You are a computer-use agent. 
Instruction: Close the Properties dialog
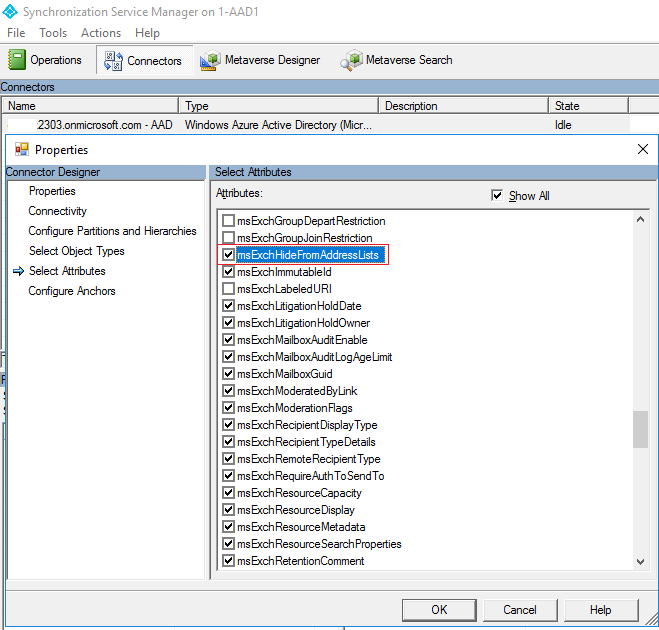643,149
